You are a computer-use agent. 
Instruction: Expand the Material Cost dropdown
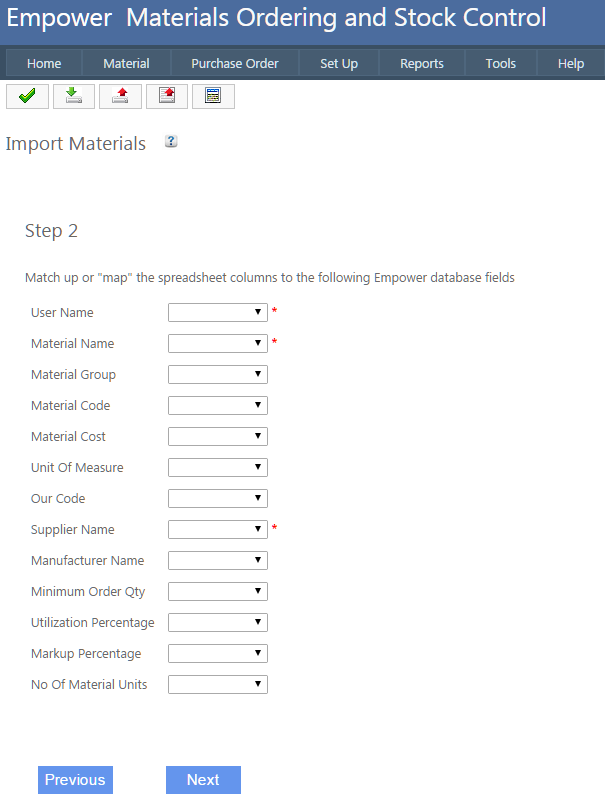pyautogui.click(x=218, y=436)
